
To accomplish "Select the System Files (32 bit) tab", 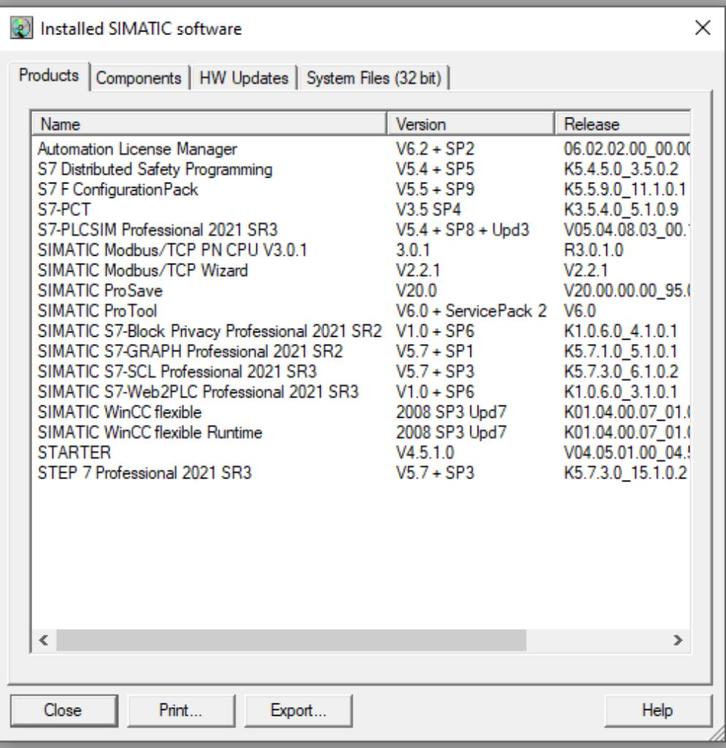I will [x=375, y=78].
